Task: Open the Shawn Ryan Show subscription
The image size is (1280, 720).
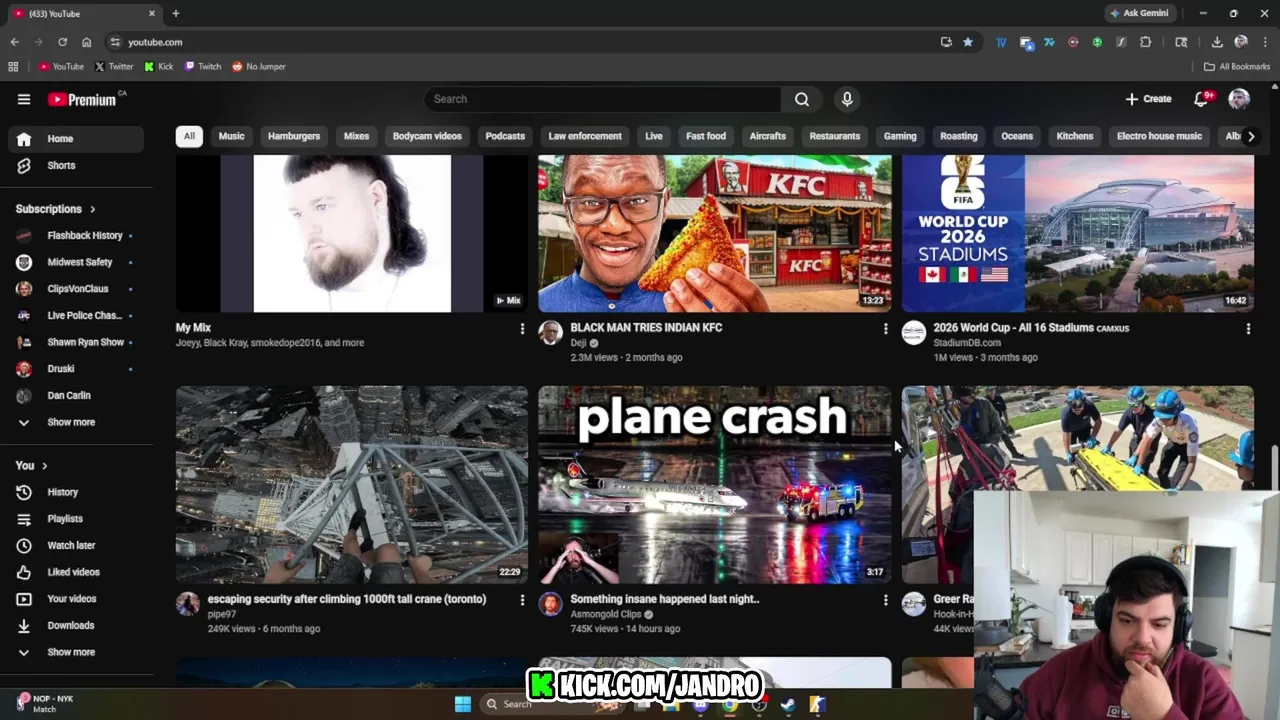Action: tap(76, 342)
